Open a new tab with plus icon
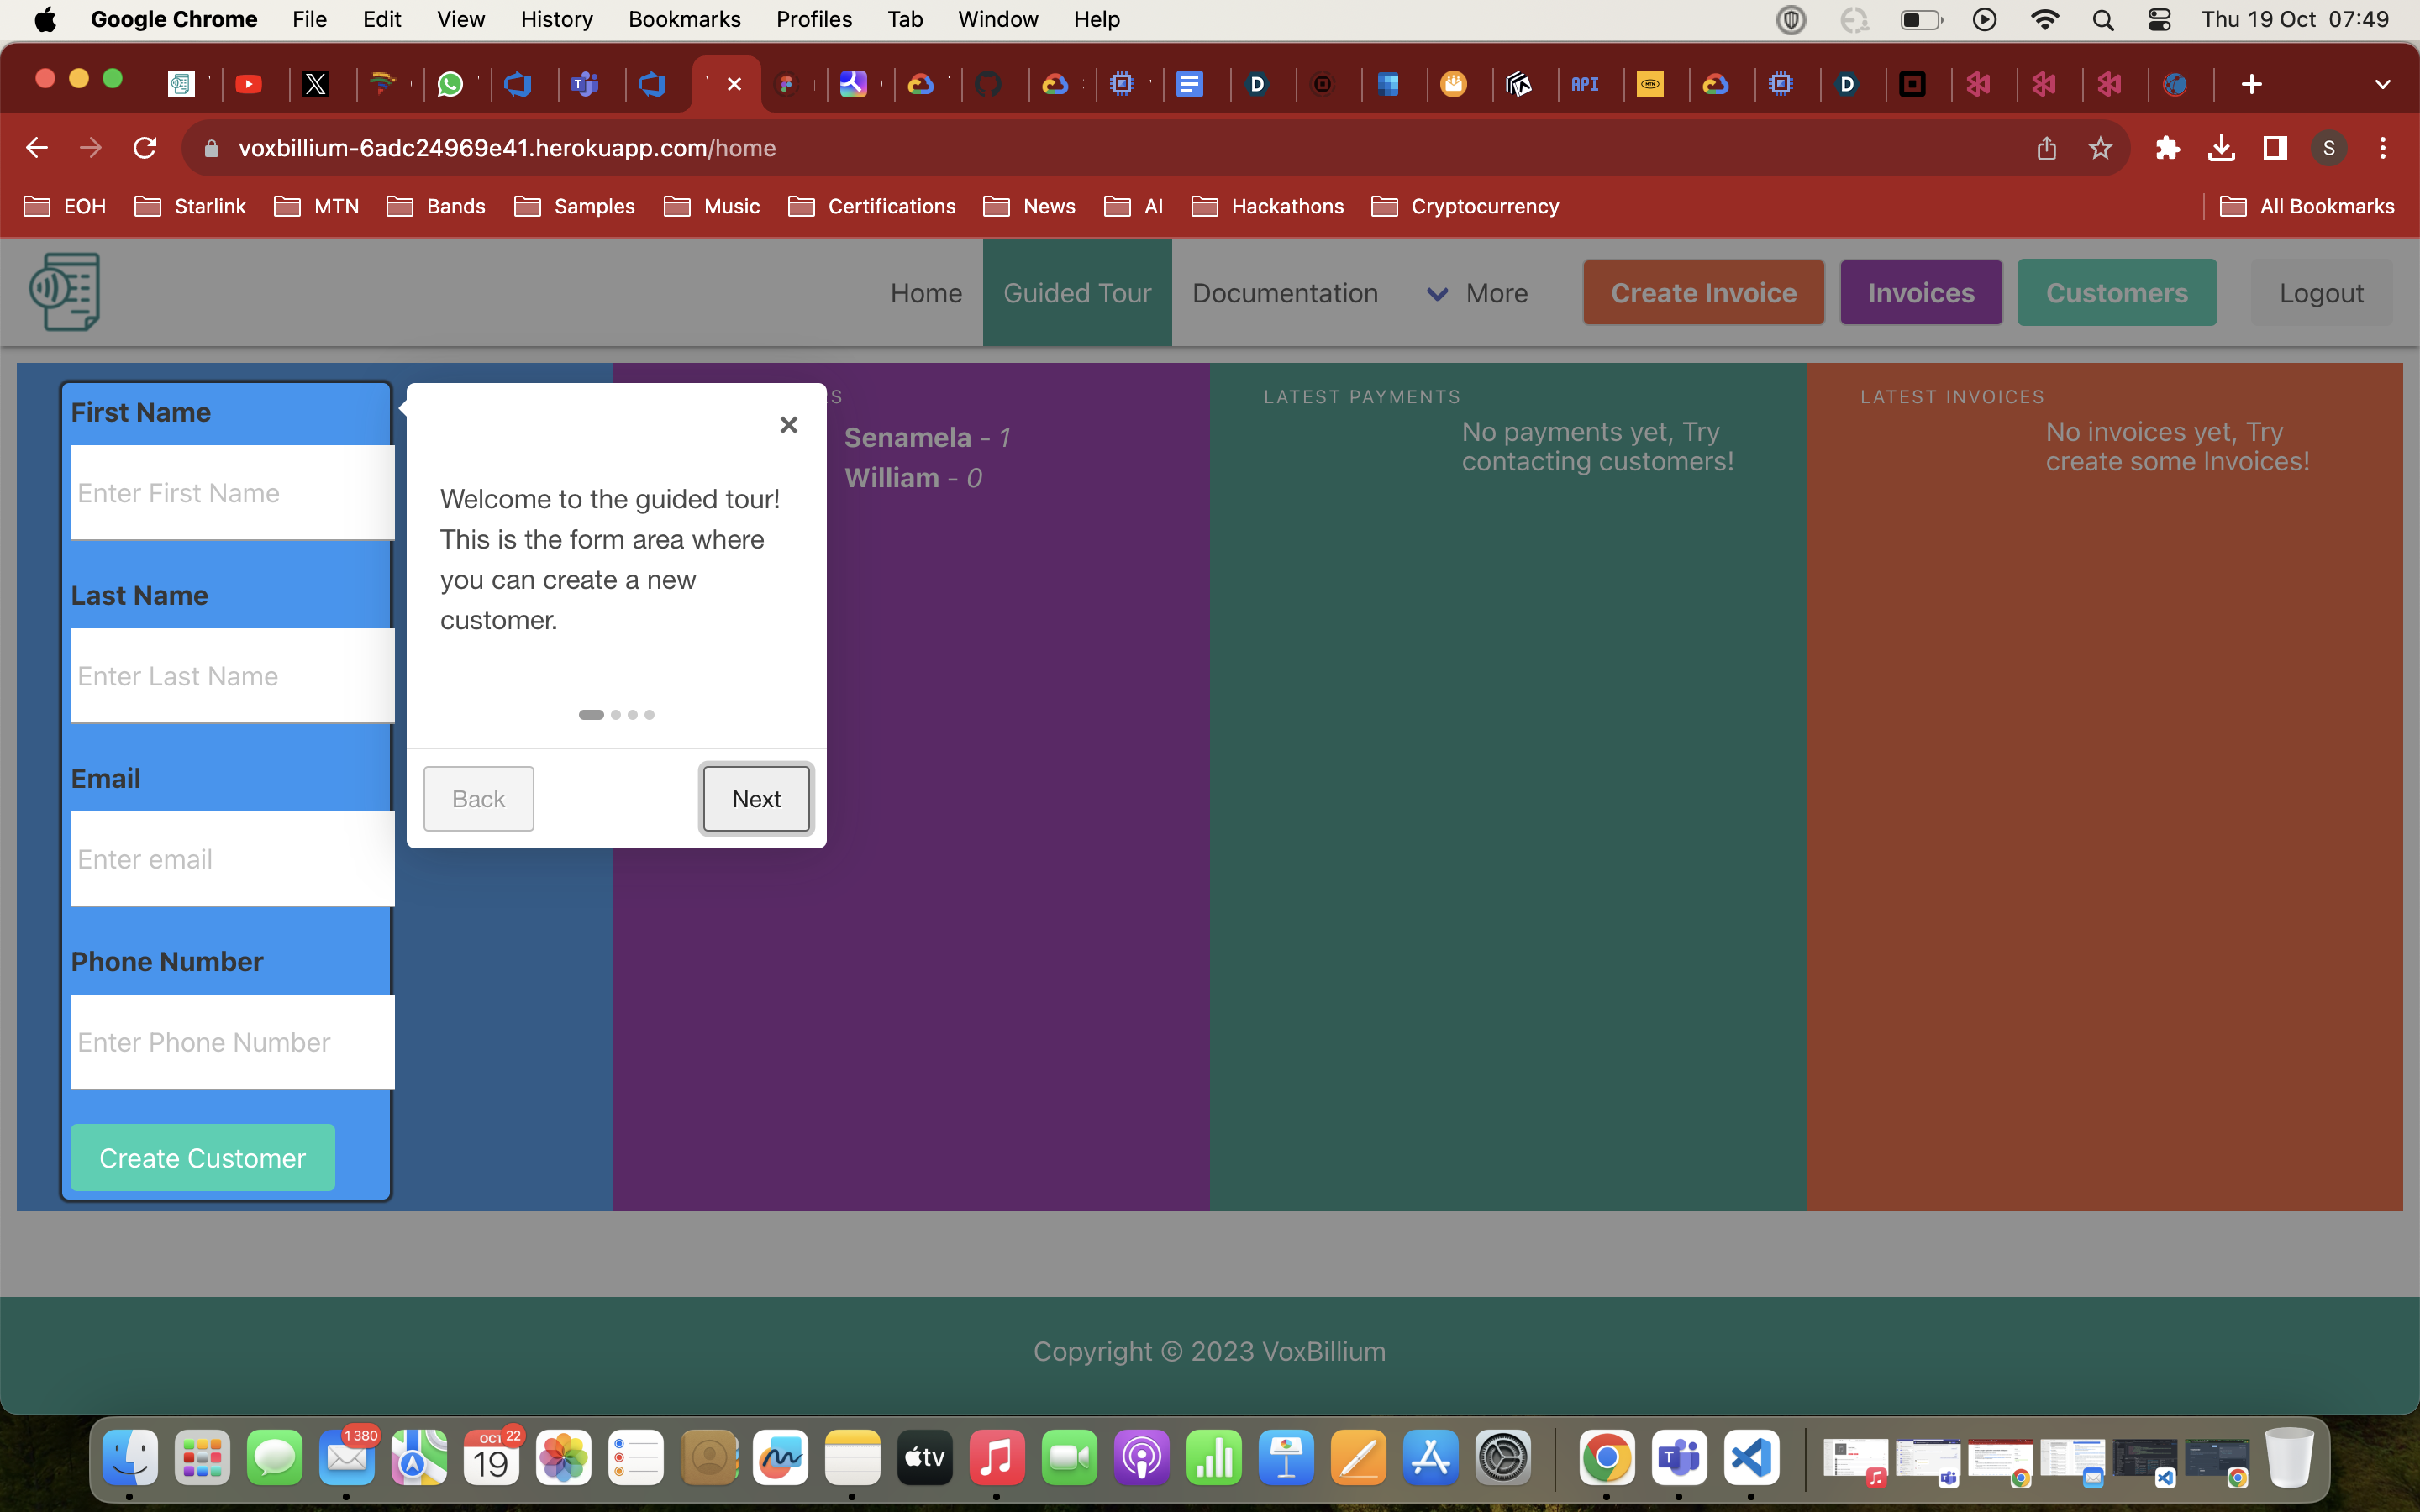This screenshot has height=1512, width=2420. click(2251, 84)
